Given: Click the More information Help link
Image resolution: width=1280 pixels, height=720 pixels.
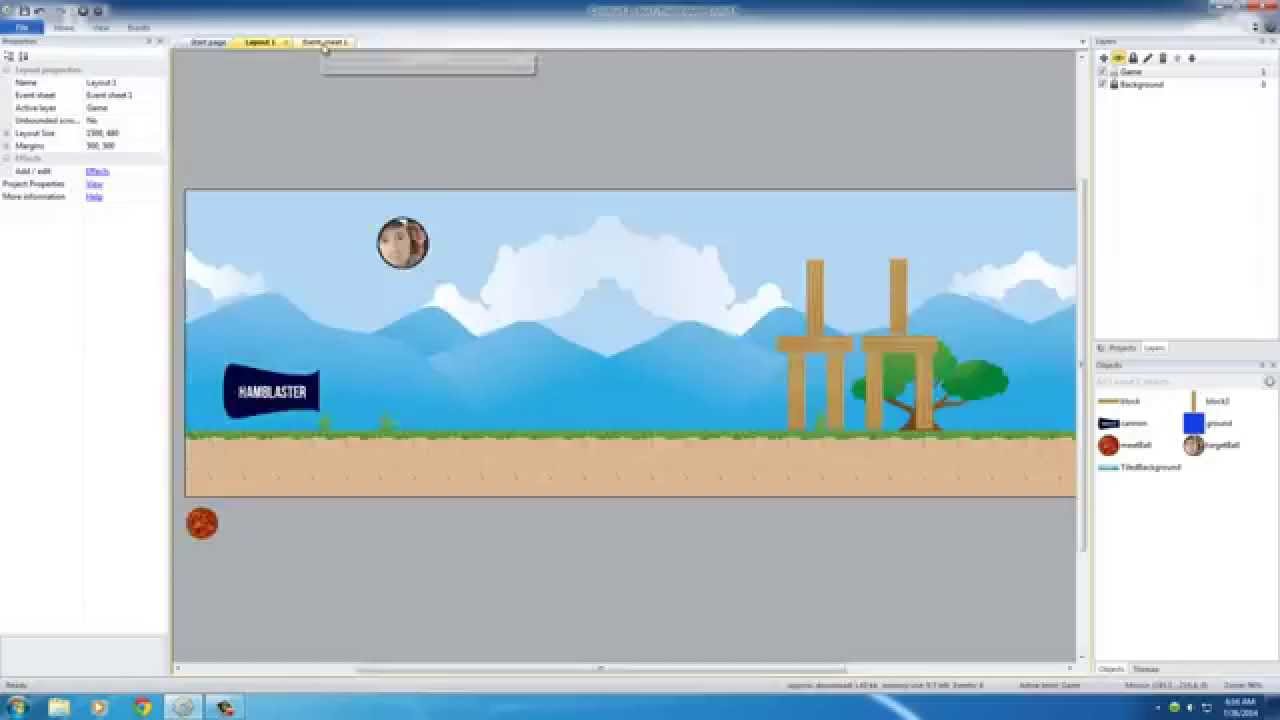Looking at the screenshot, I should pyautogui.click(x=94, y=197).
